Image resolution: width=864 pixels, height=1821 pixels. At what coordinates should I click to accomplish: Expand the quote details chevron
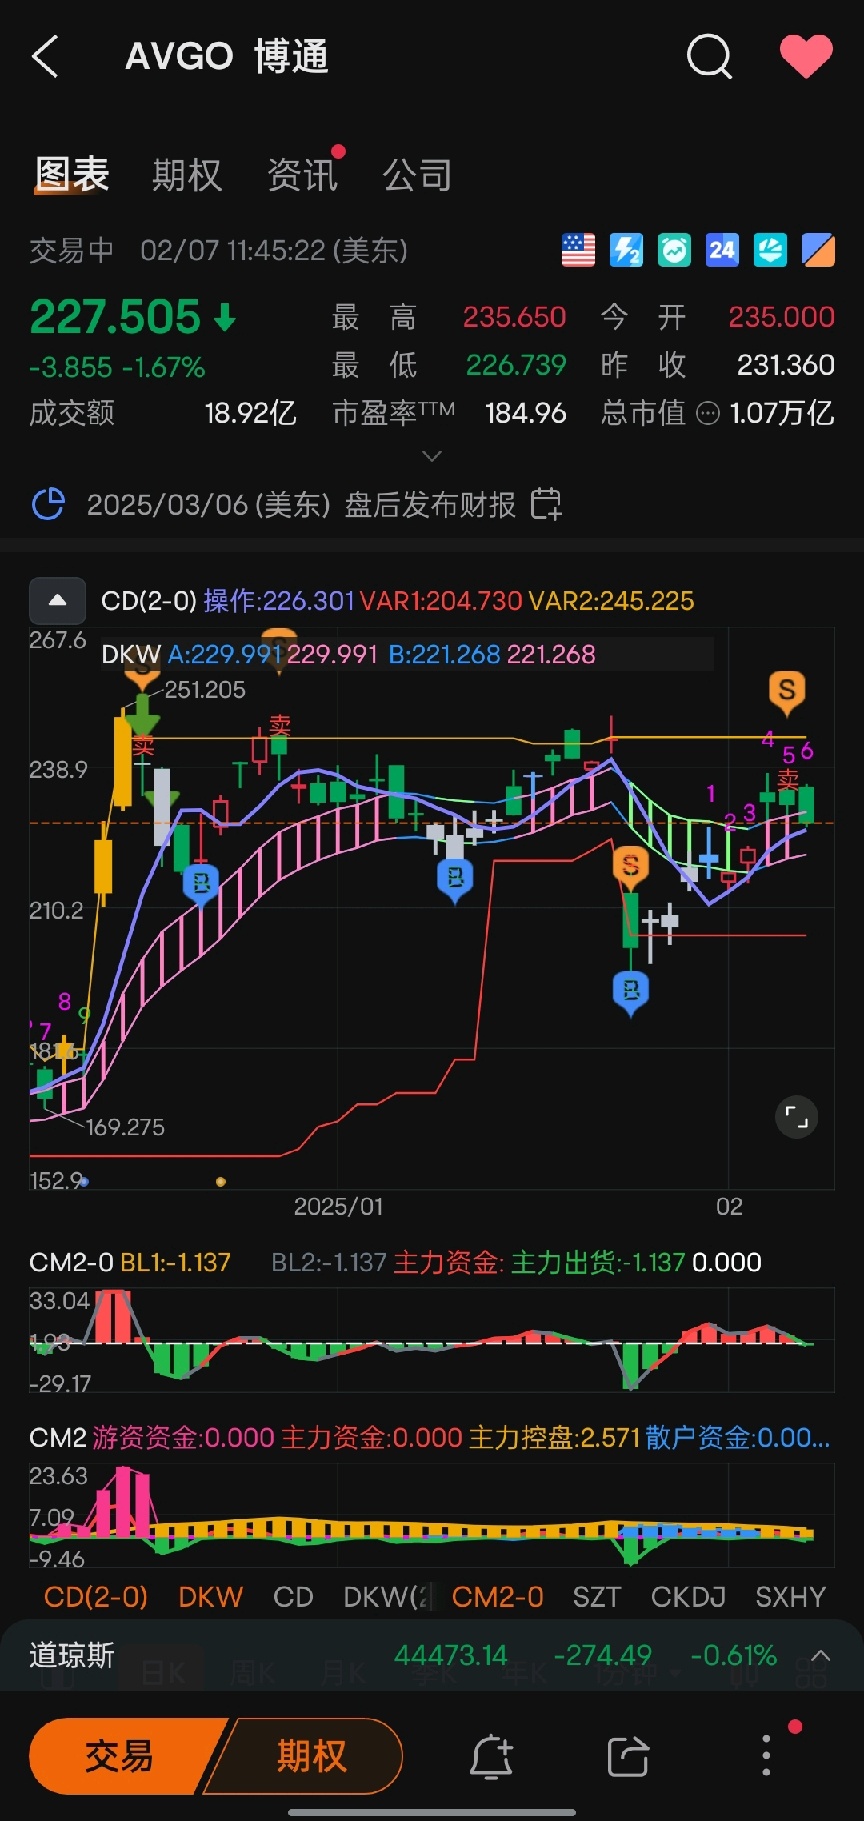click(432, 456)
